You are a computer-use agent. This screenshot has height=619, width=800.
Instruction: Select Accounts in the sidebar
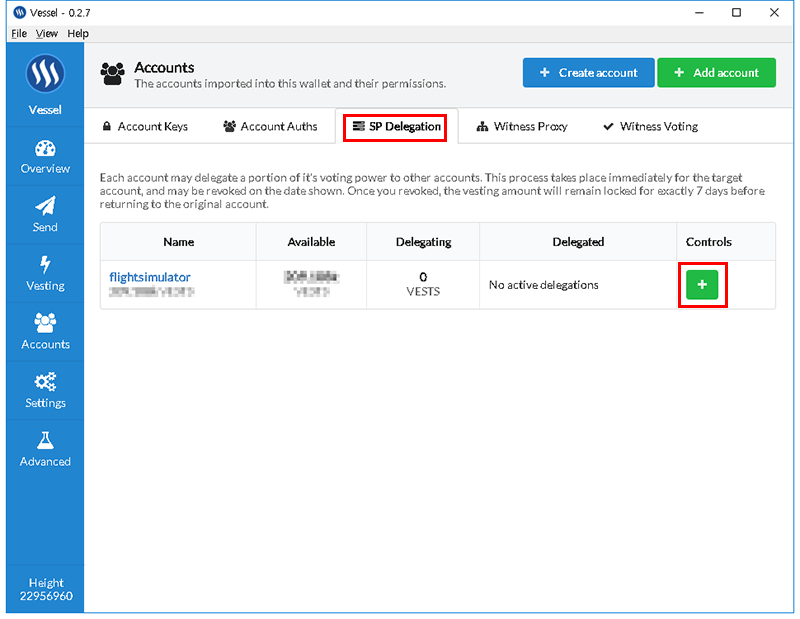click(x=45, y=332)
